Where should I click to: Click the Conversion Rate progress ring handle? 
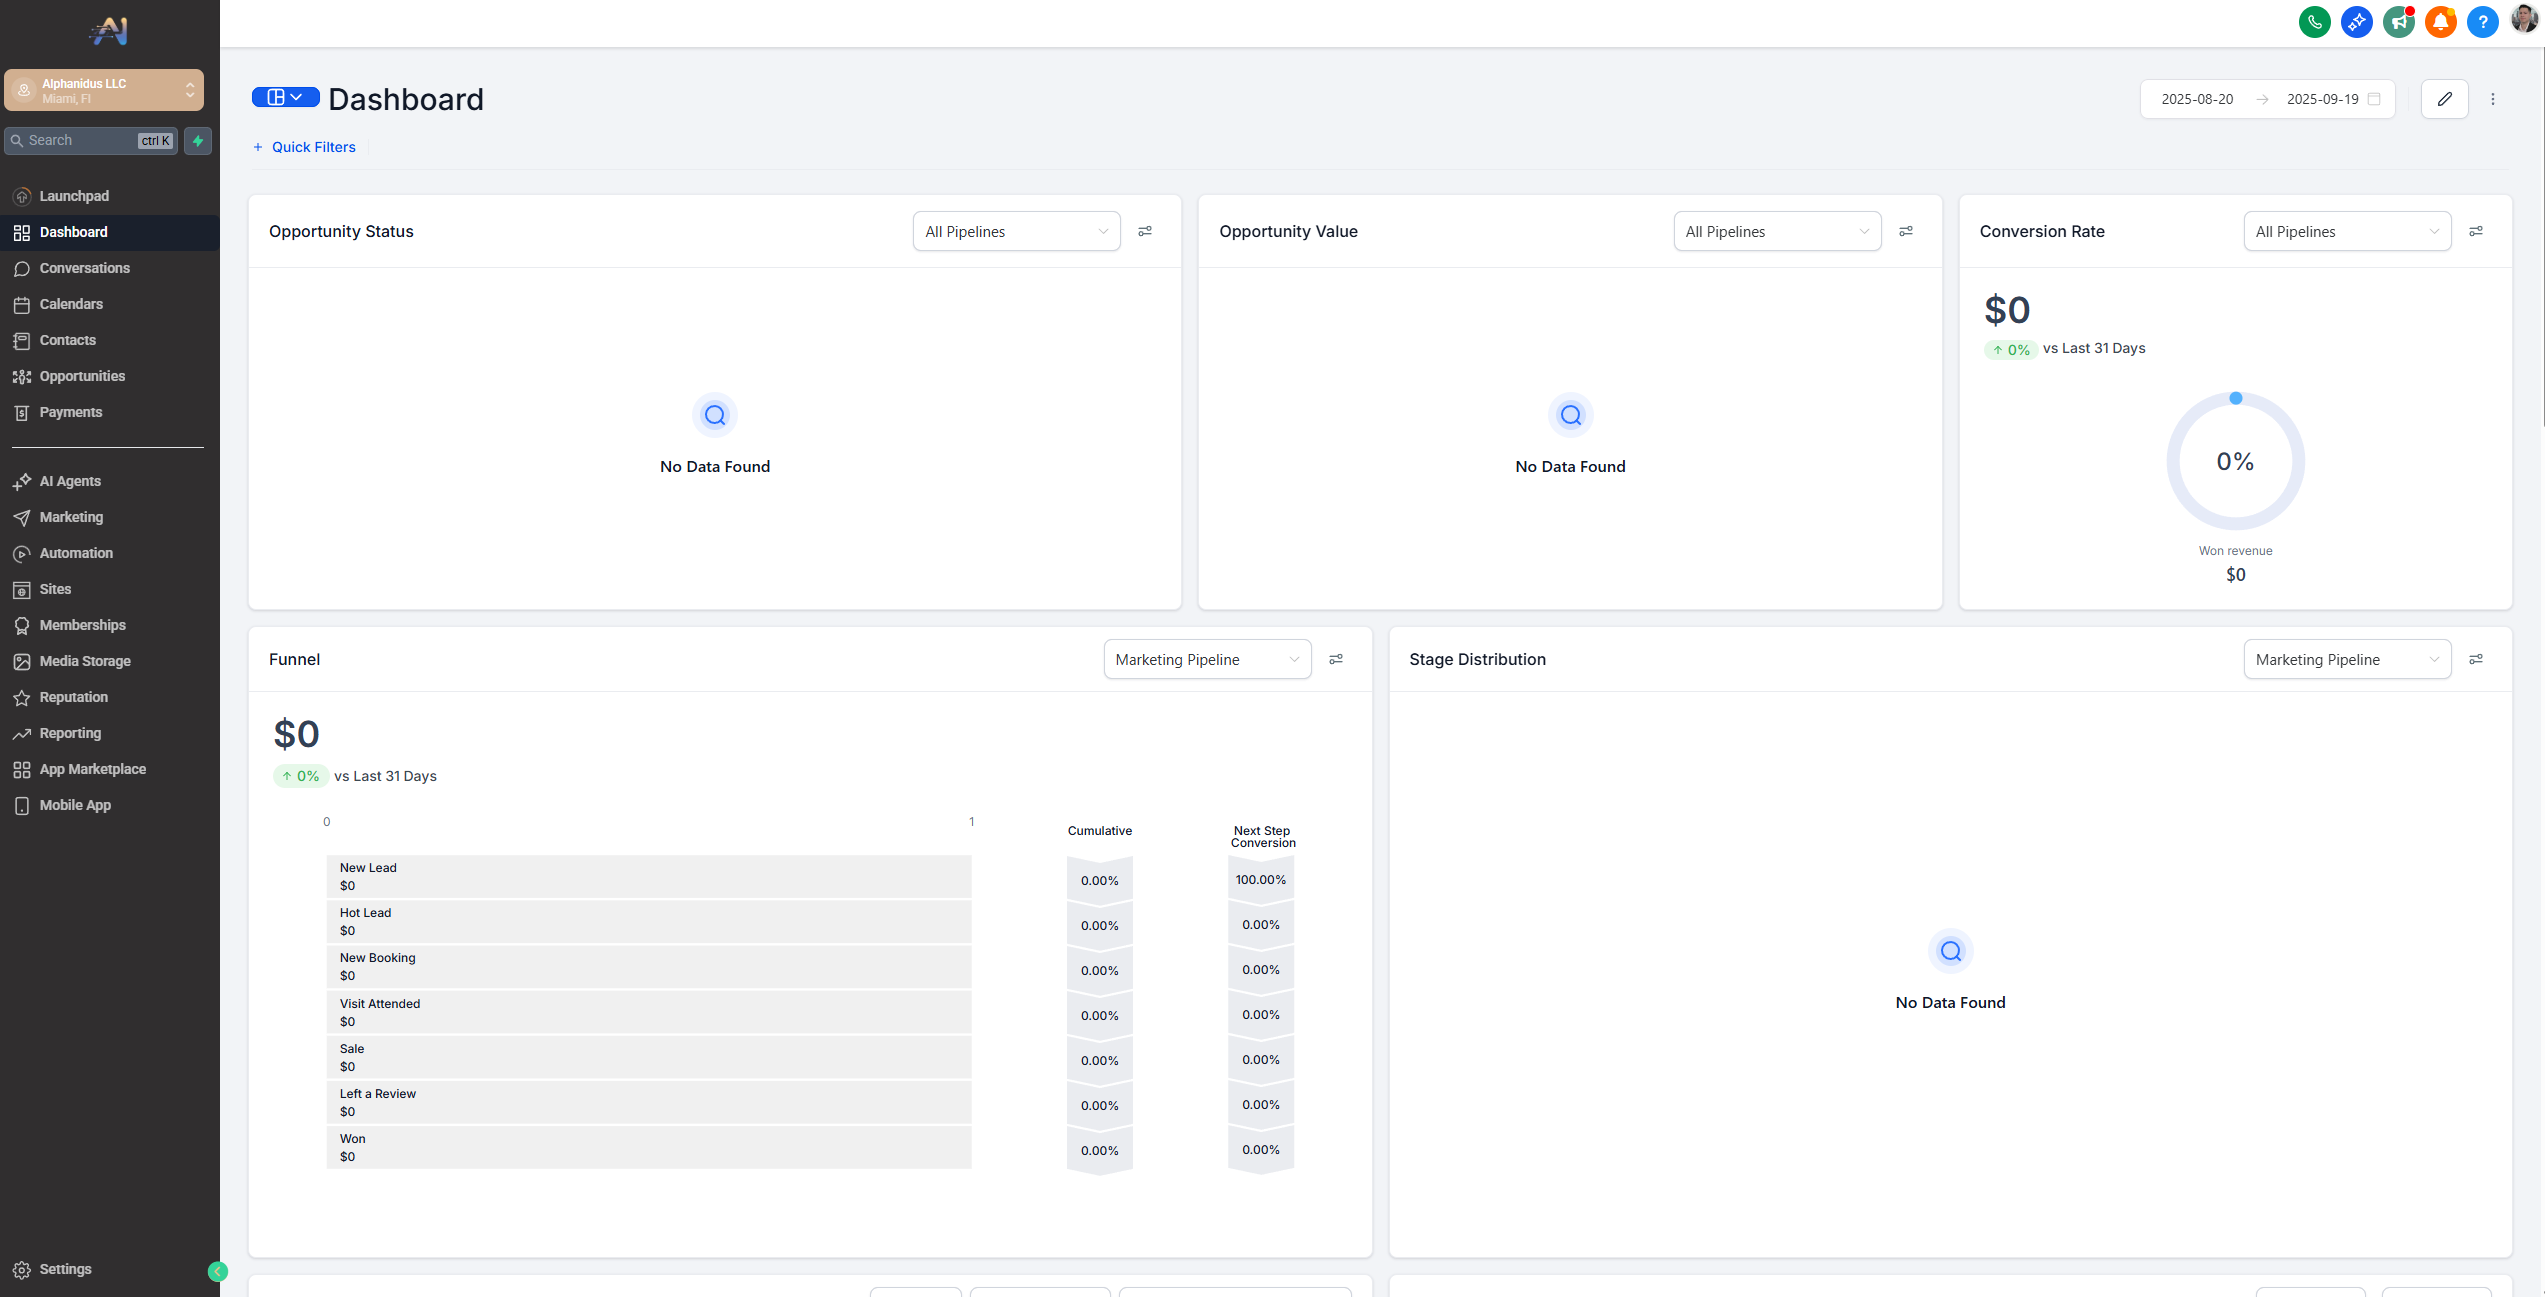[2236, 398]
